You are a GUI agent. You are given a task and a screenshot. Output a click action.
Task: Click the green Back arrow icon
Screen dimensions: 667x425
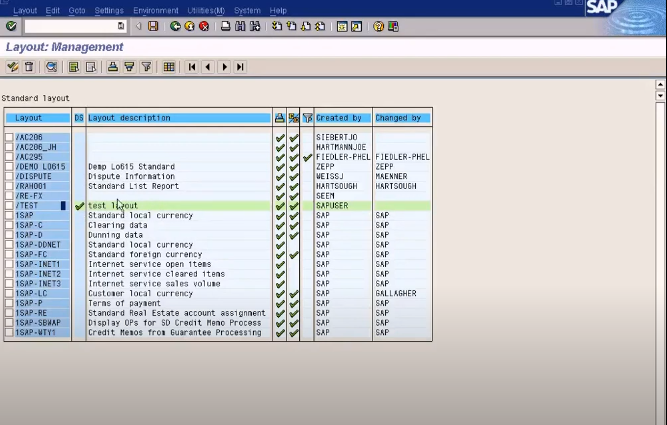point(175,26)
